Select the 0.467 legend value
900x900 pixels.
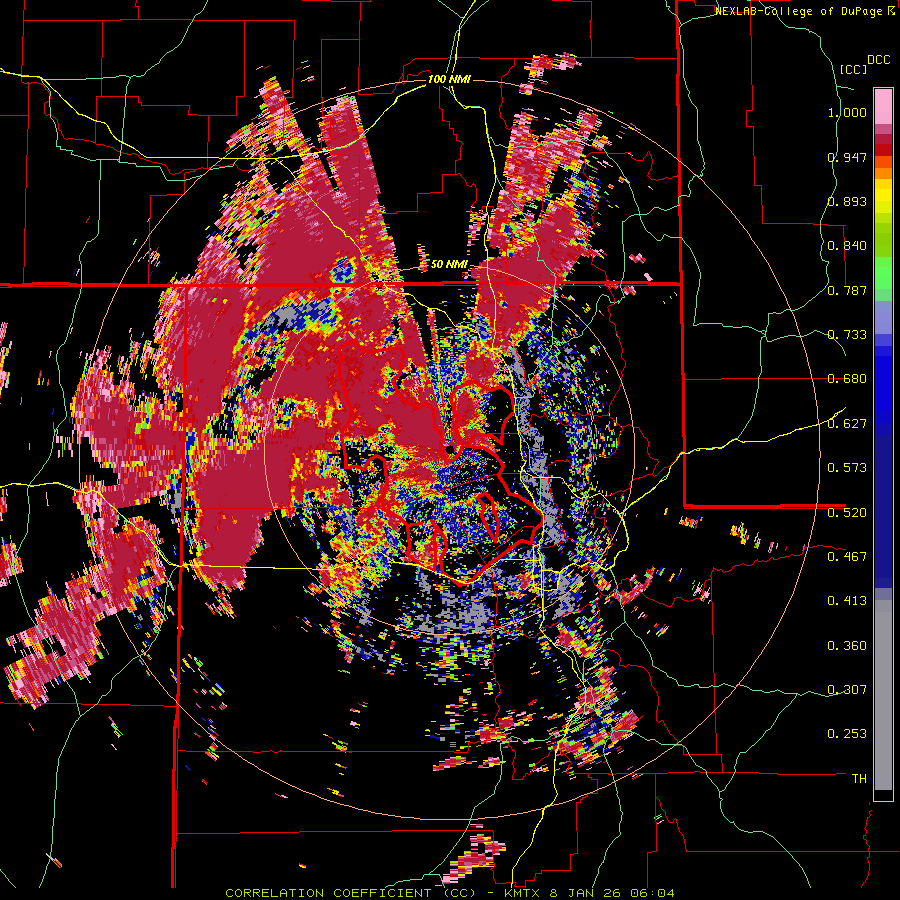coord(847,556)
